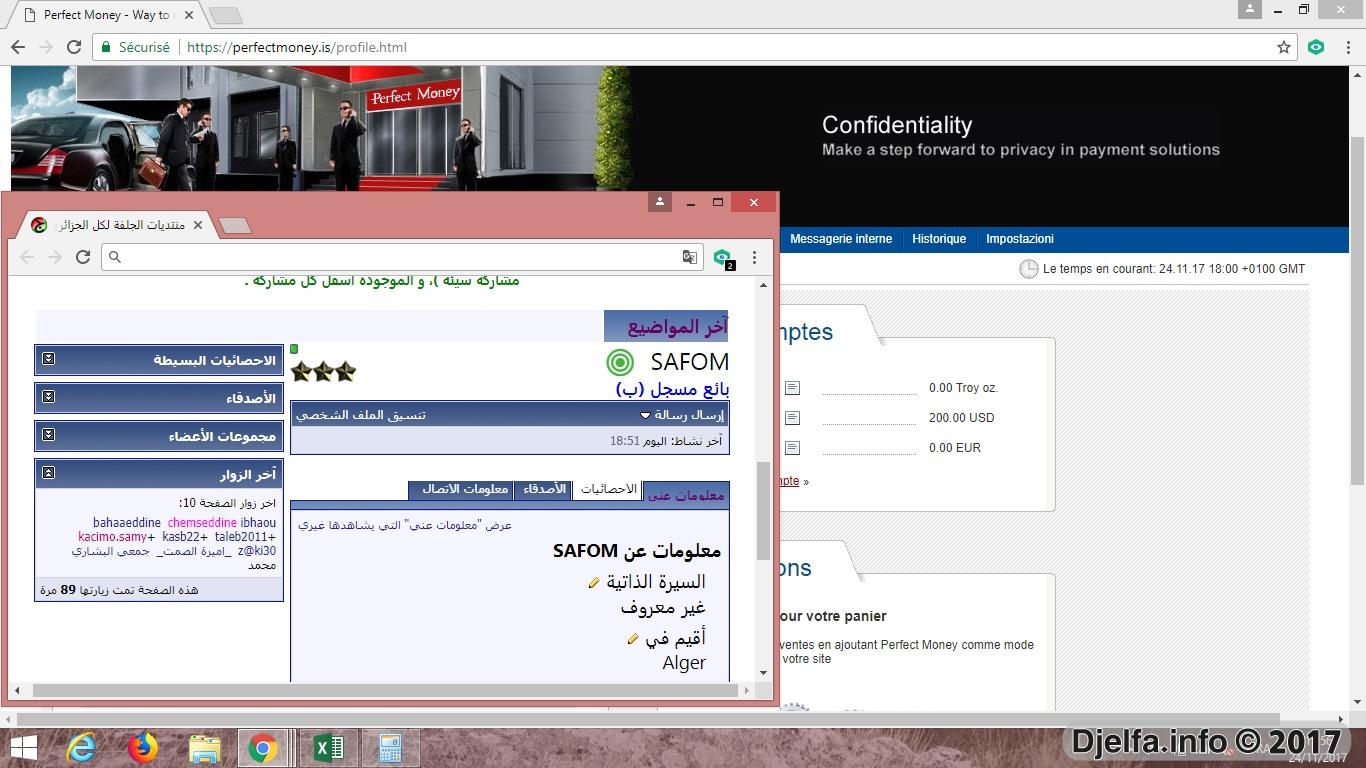This screenshot has height=768, width=1366.
Task: Click the statement icon for 200.00 USD account
Action: (x=793, y=418)
